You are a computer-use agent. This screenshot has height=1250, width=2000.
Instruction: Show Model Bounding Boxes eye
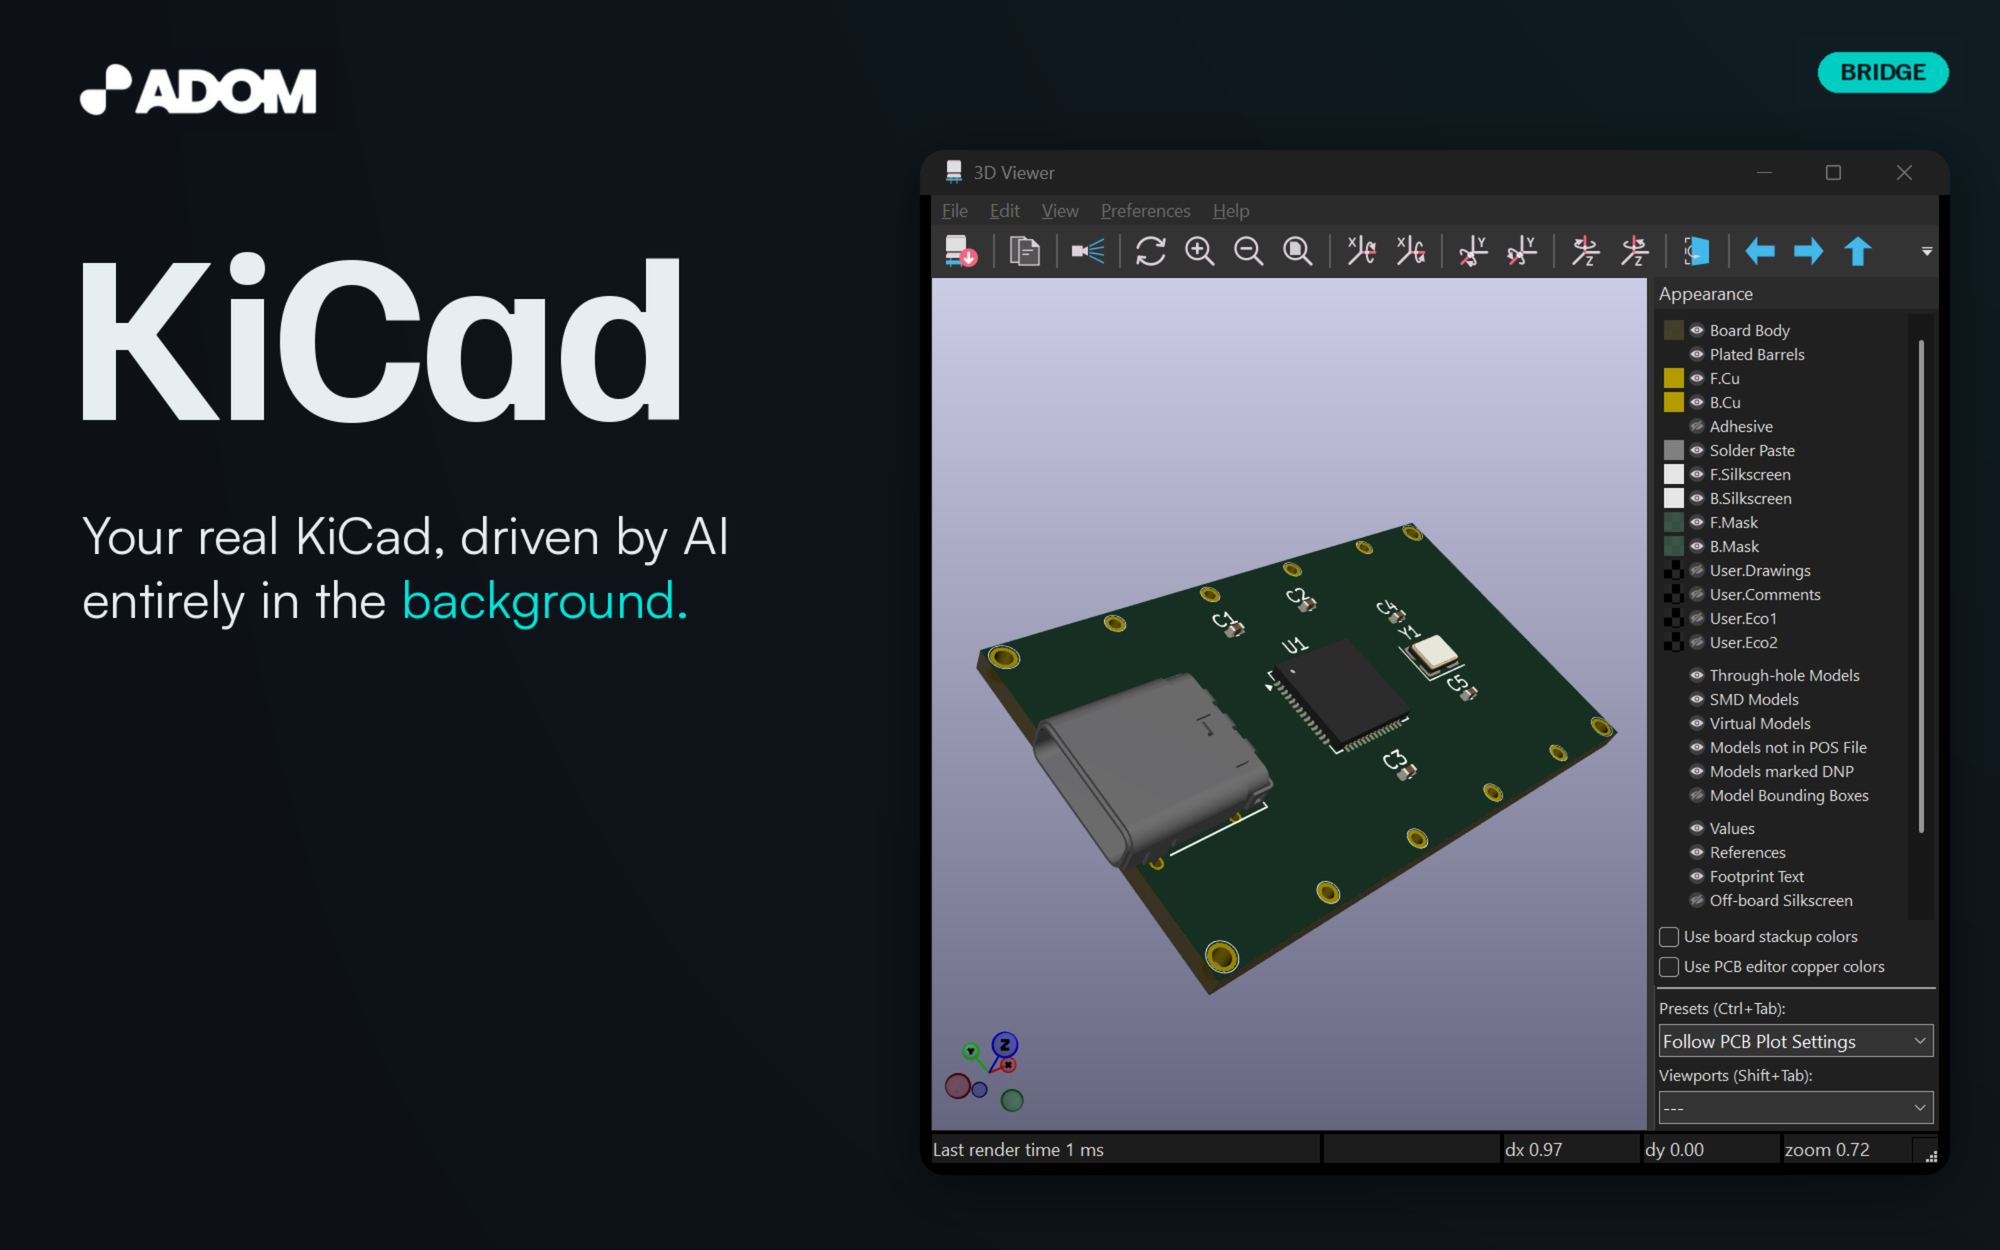click(x=1697, y=795)
